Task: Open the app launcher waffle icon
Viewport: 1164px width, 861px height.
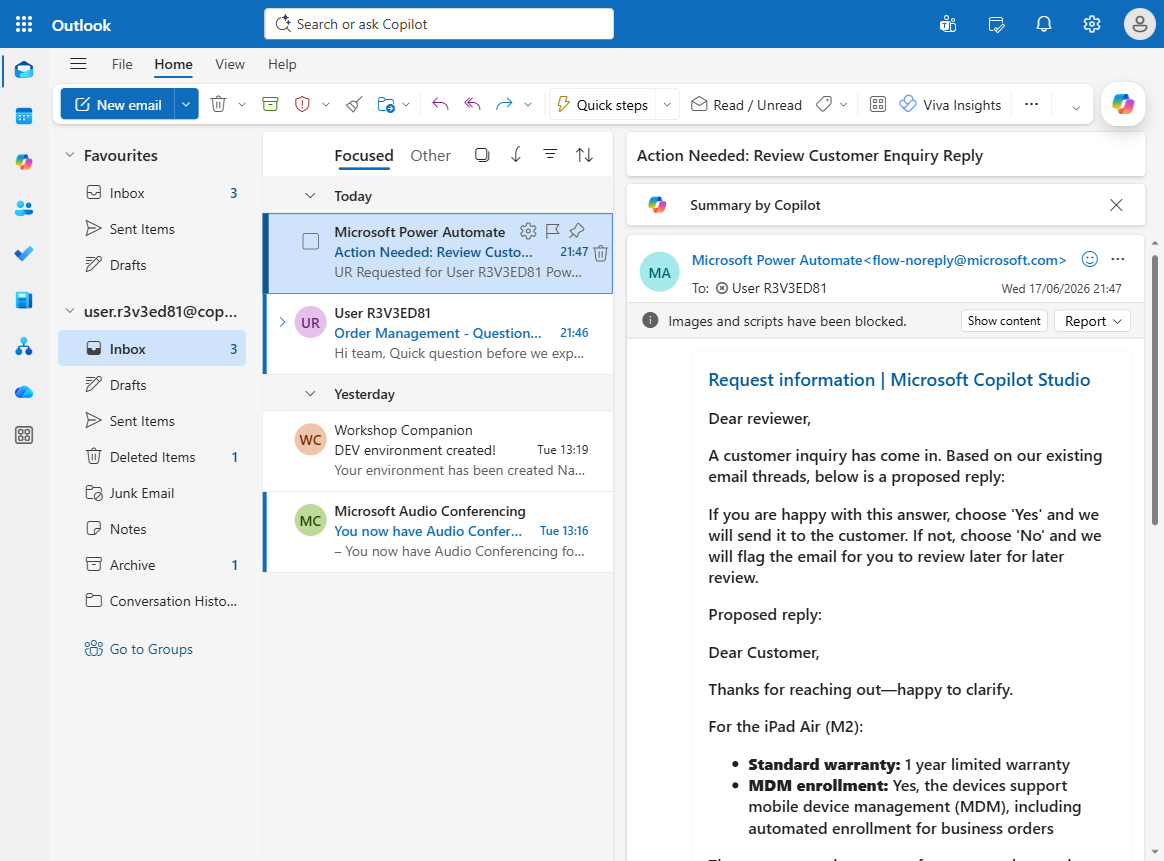Action: pos(24,24)
